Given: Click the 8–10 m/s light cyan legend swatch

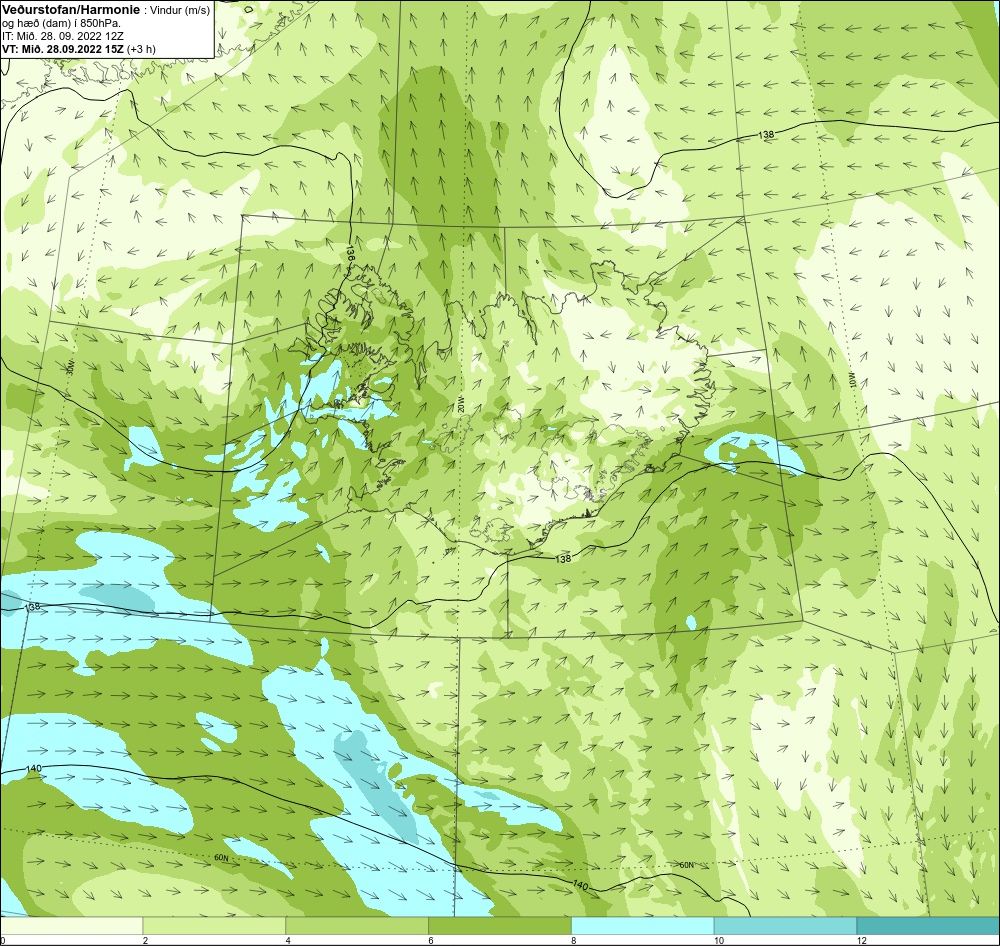Looking at the screenshot, I should pyautogui.click(x=643, y=926).
